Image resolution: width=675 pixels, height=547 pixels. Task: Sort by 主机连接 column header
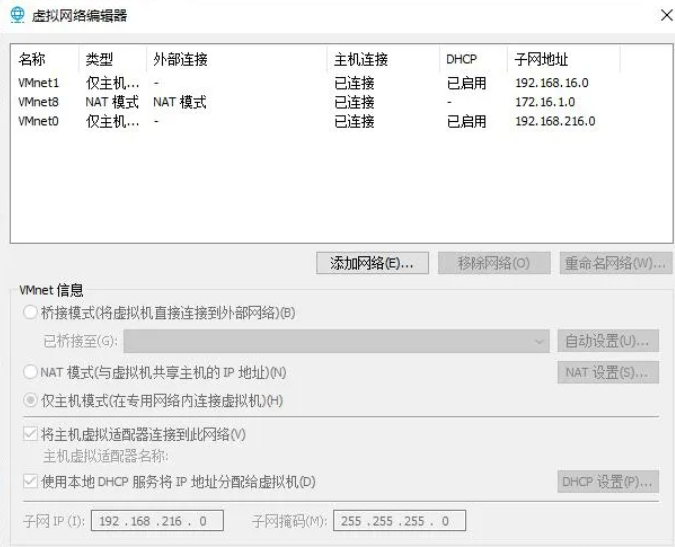pos(383,59)
